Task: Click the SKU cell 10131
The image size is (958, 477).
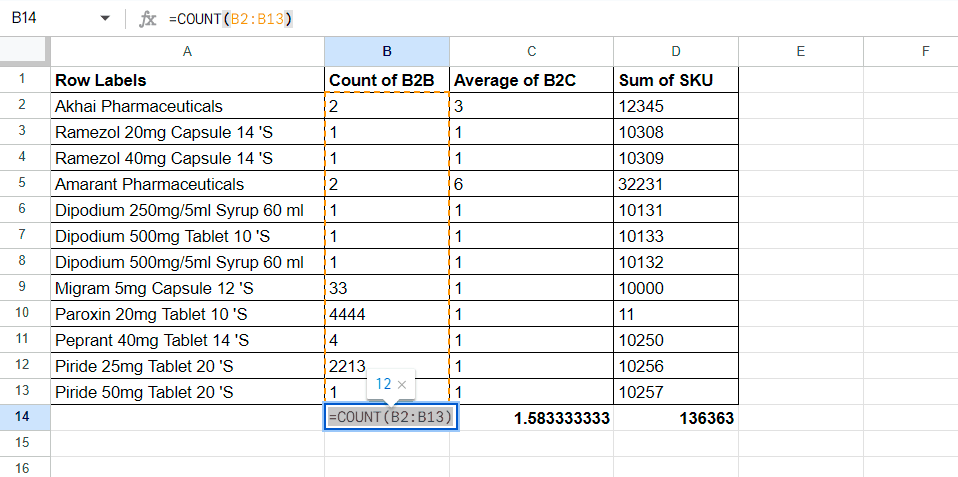Action: pyautogui.click(x=676, y=210)
